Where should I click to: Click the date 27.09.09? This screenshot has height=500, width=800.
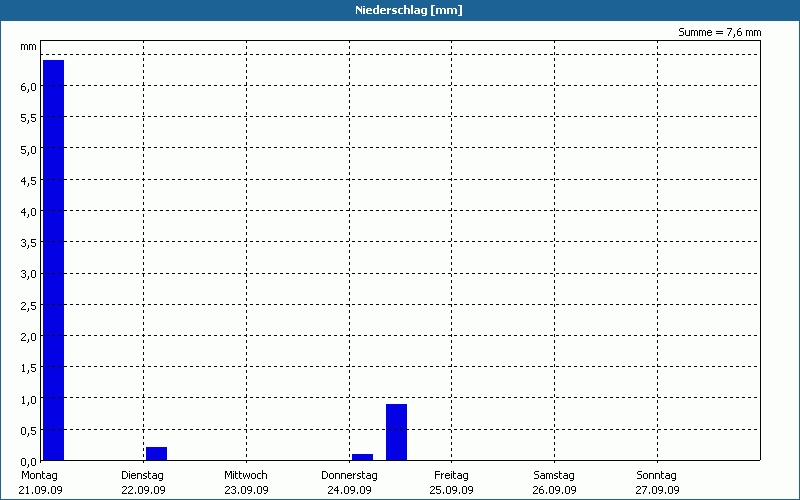pyautogui.click(x=658, y=490)
